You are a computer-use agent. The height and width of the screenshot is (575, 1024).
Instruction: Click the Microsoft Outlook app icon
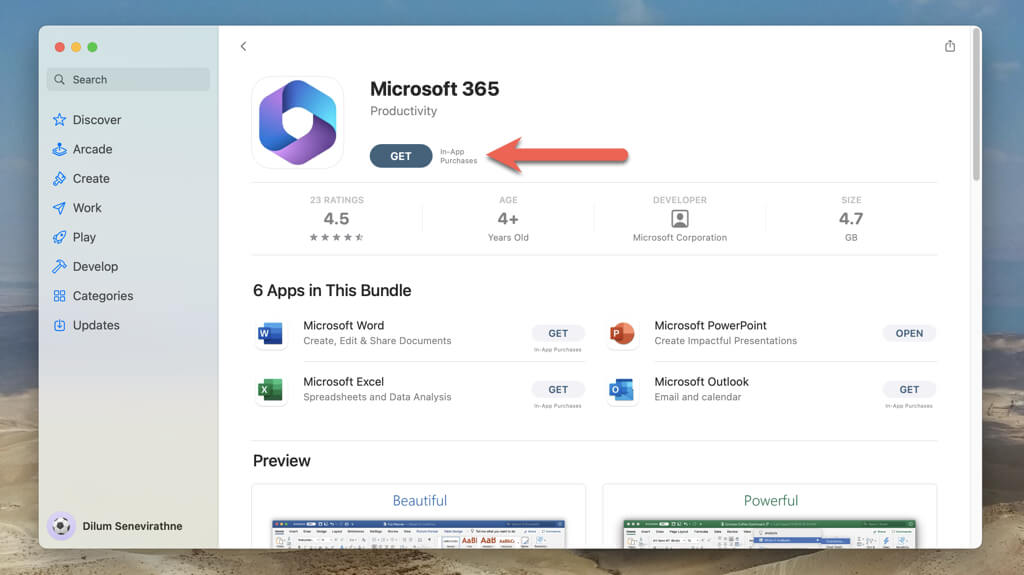coord(622,389)
